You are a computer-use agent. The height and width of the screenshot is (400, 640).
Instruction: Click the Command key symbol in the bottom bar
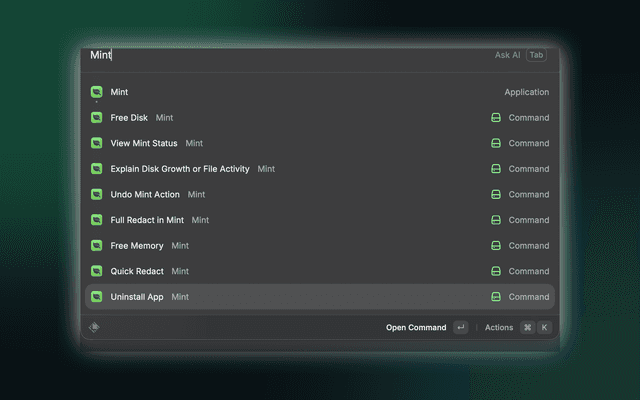[528, 327]
